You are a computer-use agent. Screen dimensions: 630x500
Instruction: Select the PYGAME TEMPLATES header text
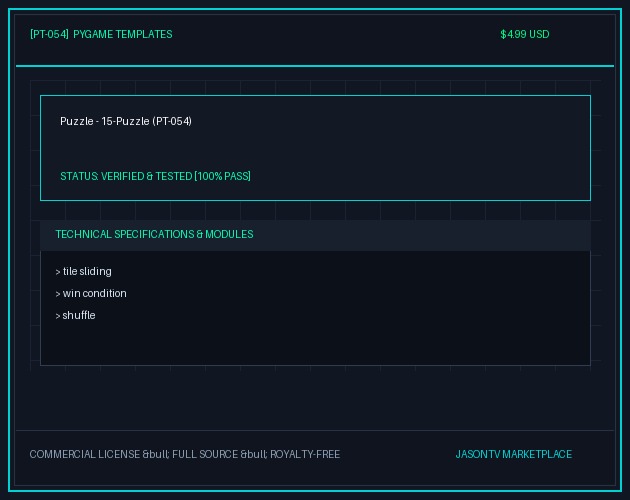pyautogui.click(x=123, y=34)
